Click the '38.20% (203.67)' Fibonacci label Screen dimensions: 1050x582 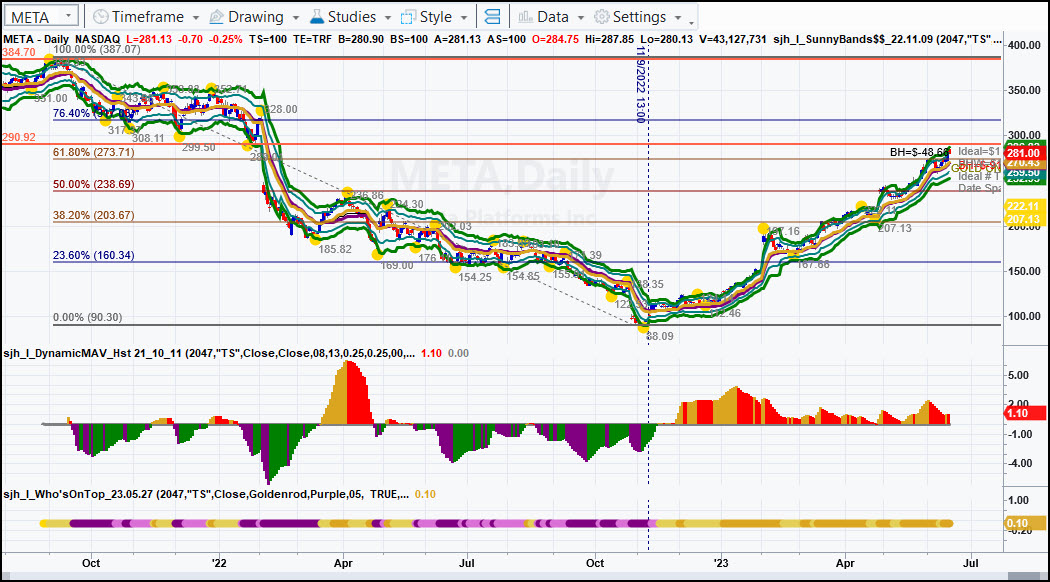pos(94,216)
